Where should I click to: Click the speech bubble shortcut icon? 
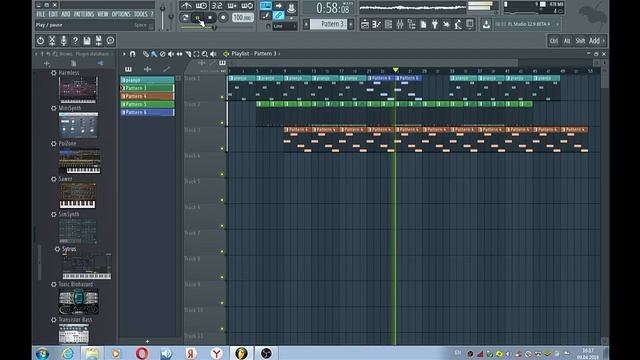click(x=110, y=40)
